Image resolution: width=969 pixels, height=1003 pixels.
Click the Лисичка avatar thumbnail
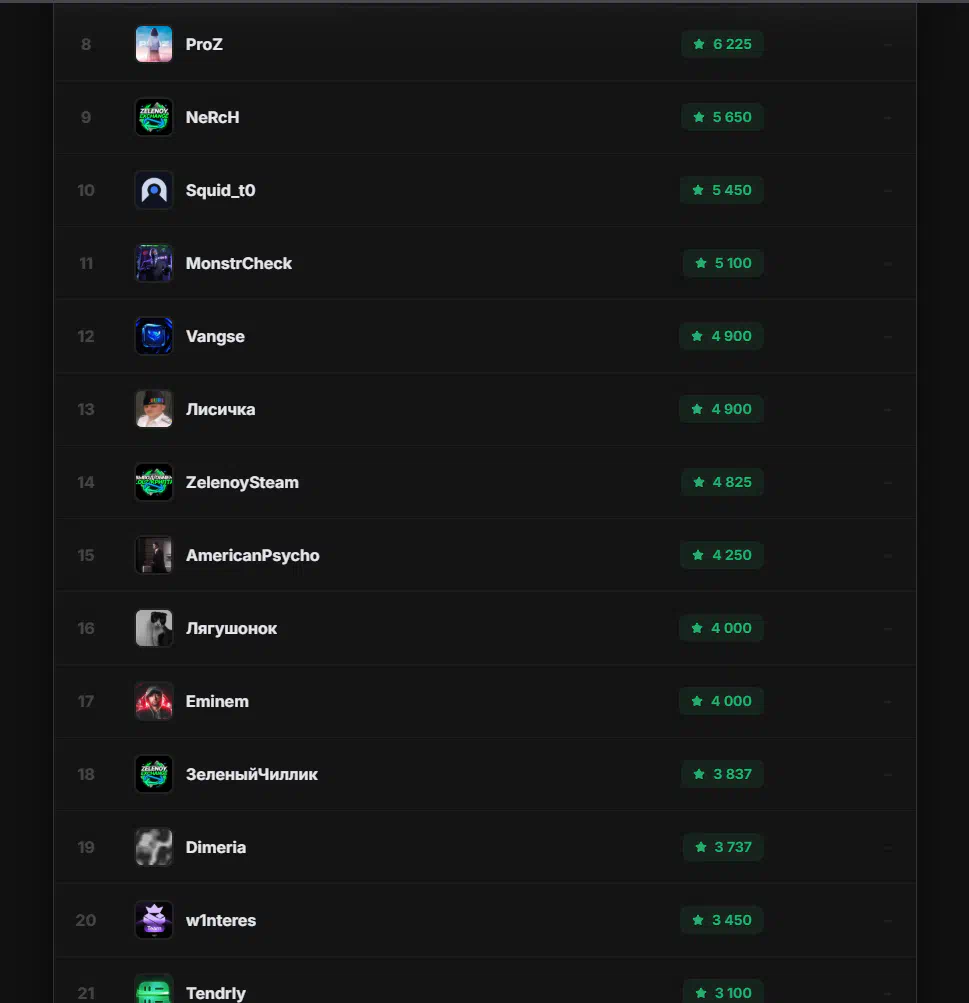pyautogui.click(x=154, y=409)
